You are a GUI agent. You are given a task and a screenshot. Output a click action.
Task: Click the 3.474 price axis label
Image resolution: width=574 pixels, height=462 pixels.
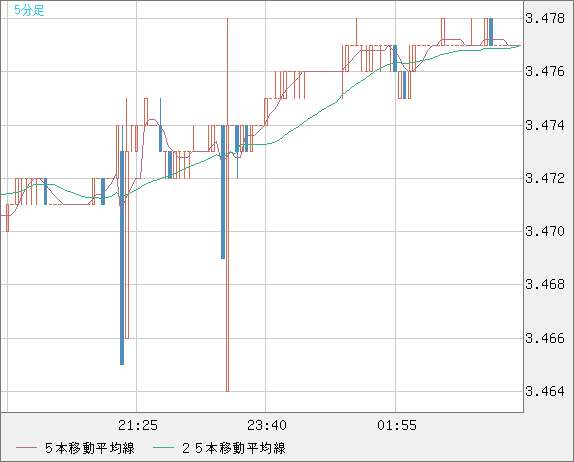545,126
